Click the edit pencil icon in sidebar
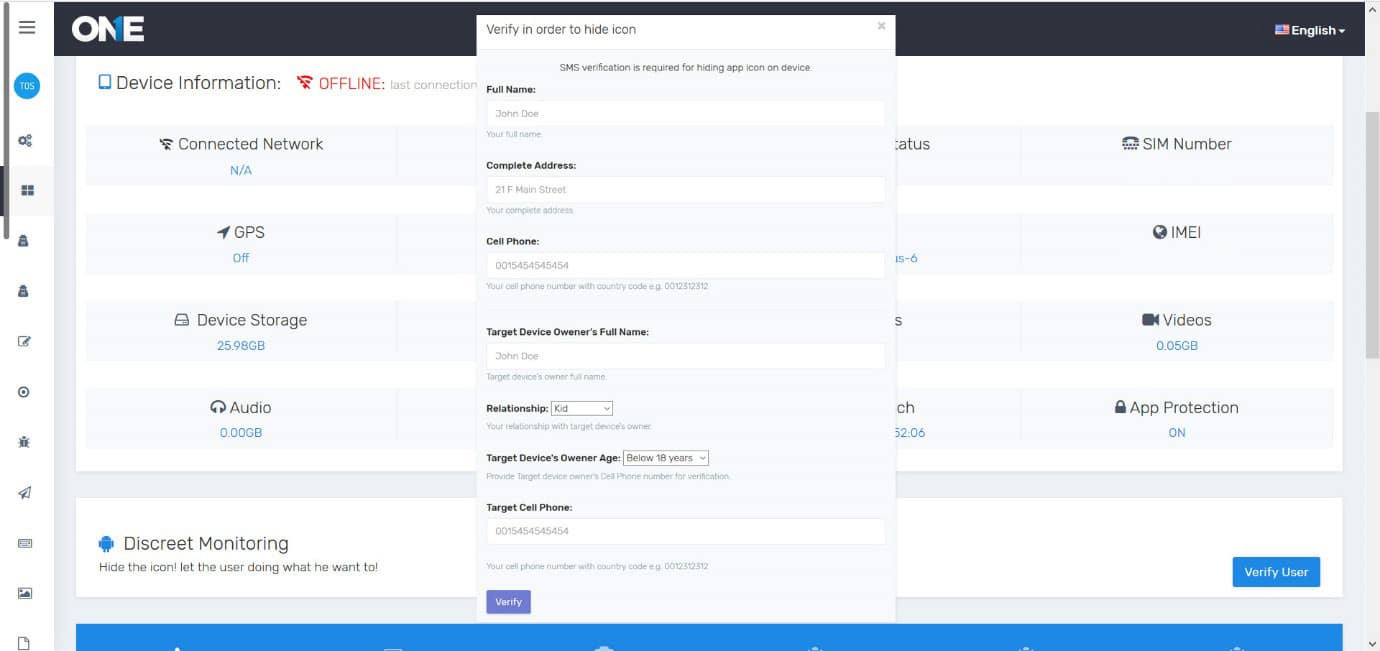The width and height of the screenshot is (1380, 651). pyautogui.click(x=25, y=341)
